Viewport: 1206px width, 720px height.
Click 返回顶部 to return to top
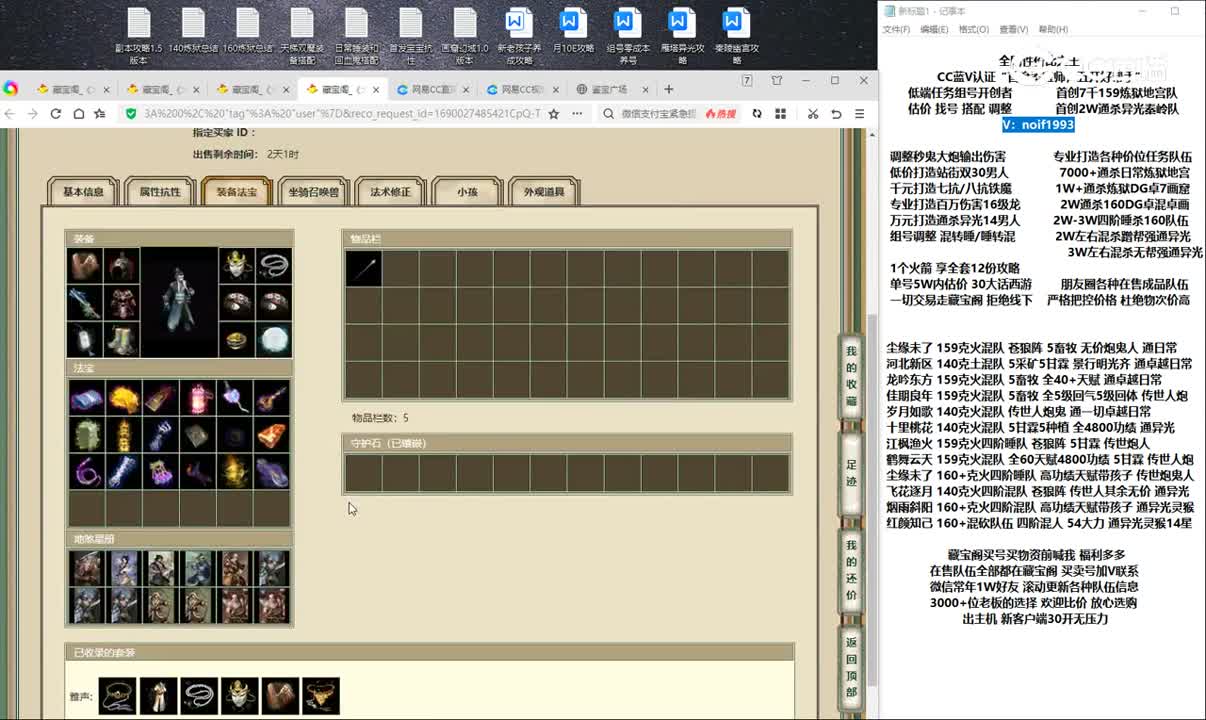pos(851,667)
